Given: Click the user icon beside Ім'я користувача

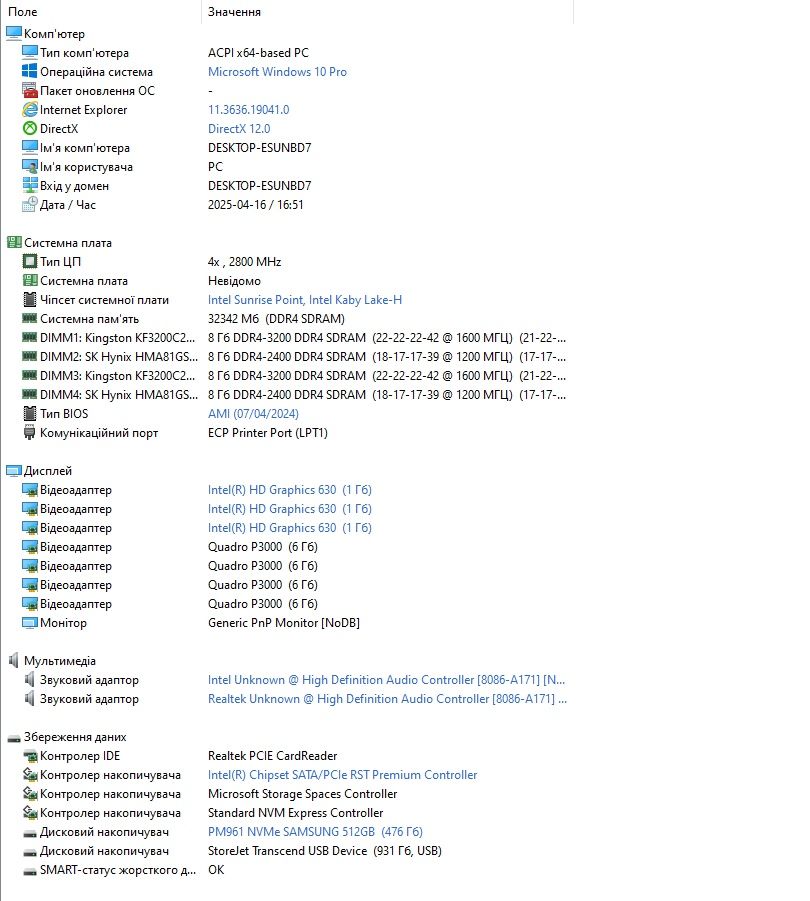Looking at the screenshot, I should click(29, 166).
